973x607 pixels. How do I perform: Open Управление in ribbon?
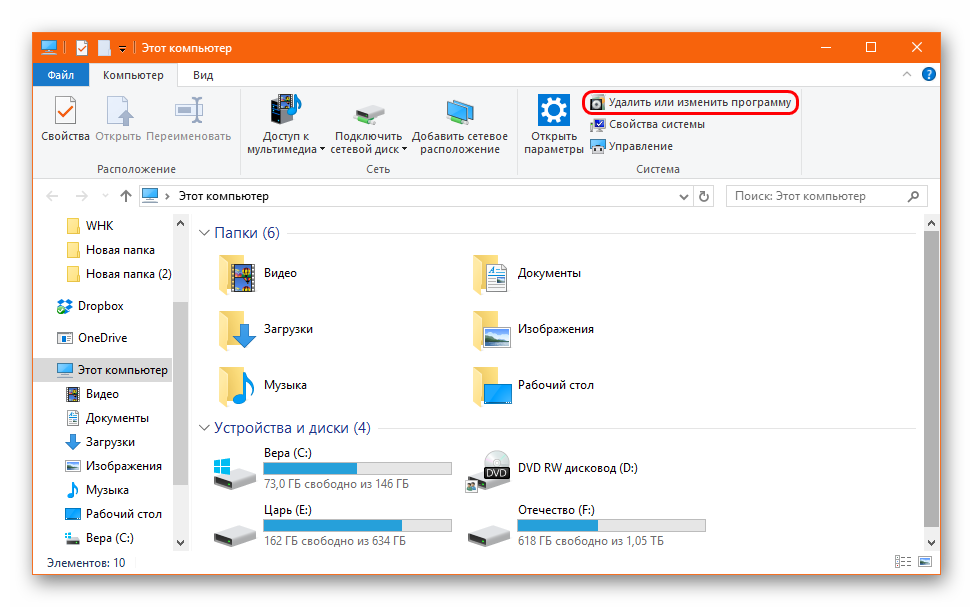coord(640,146)
